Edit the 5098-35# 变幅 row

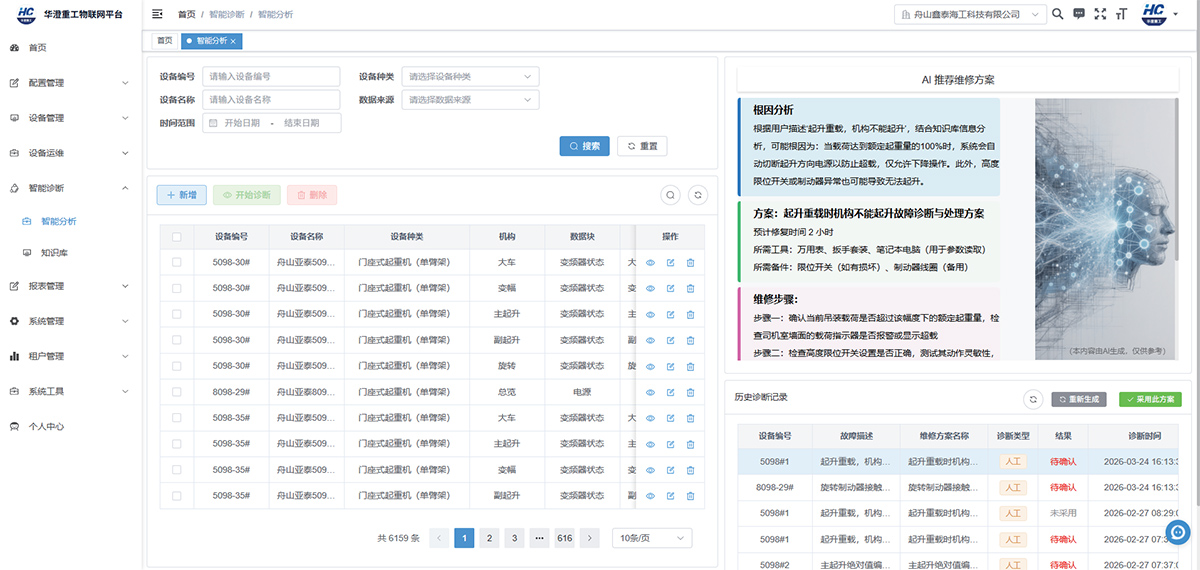pos(670,469)
